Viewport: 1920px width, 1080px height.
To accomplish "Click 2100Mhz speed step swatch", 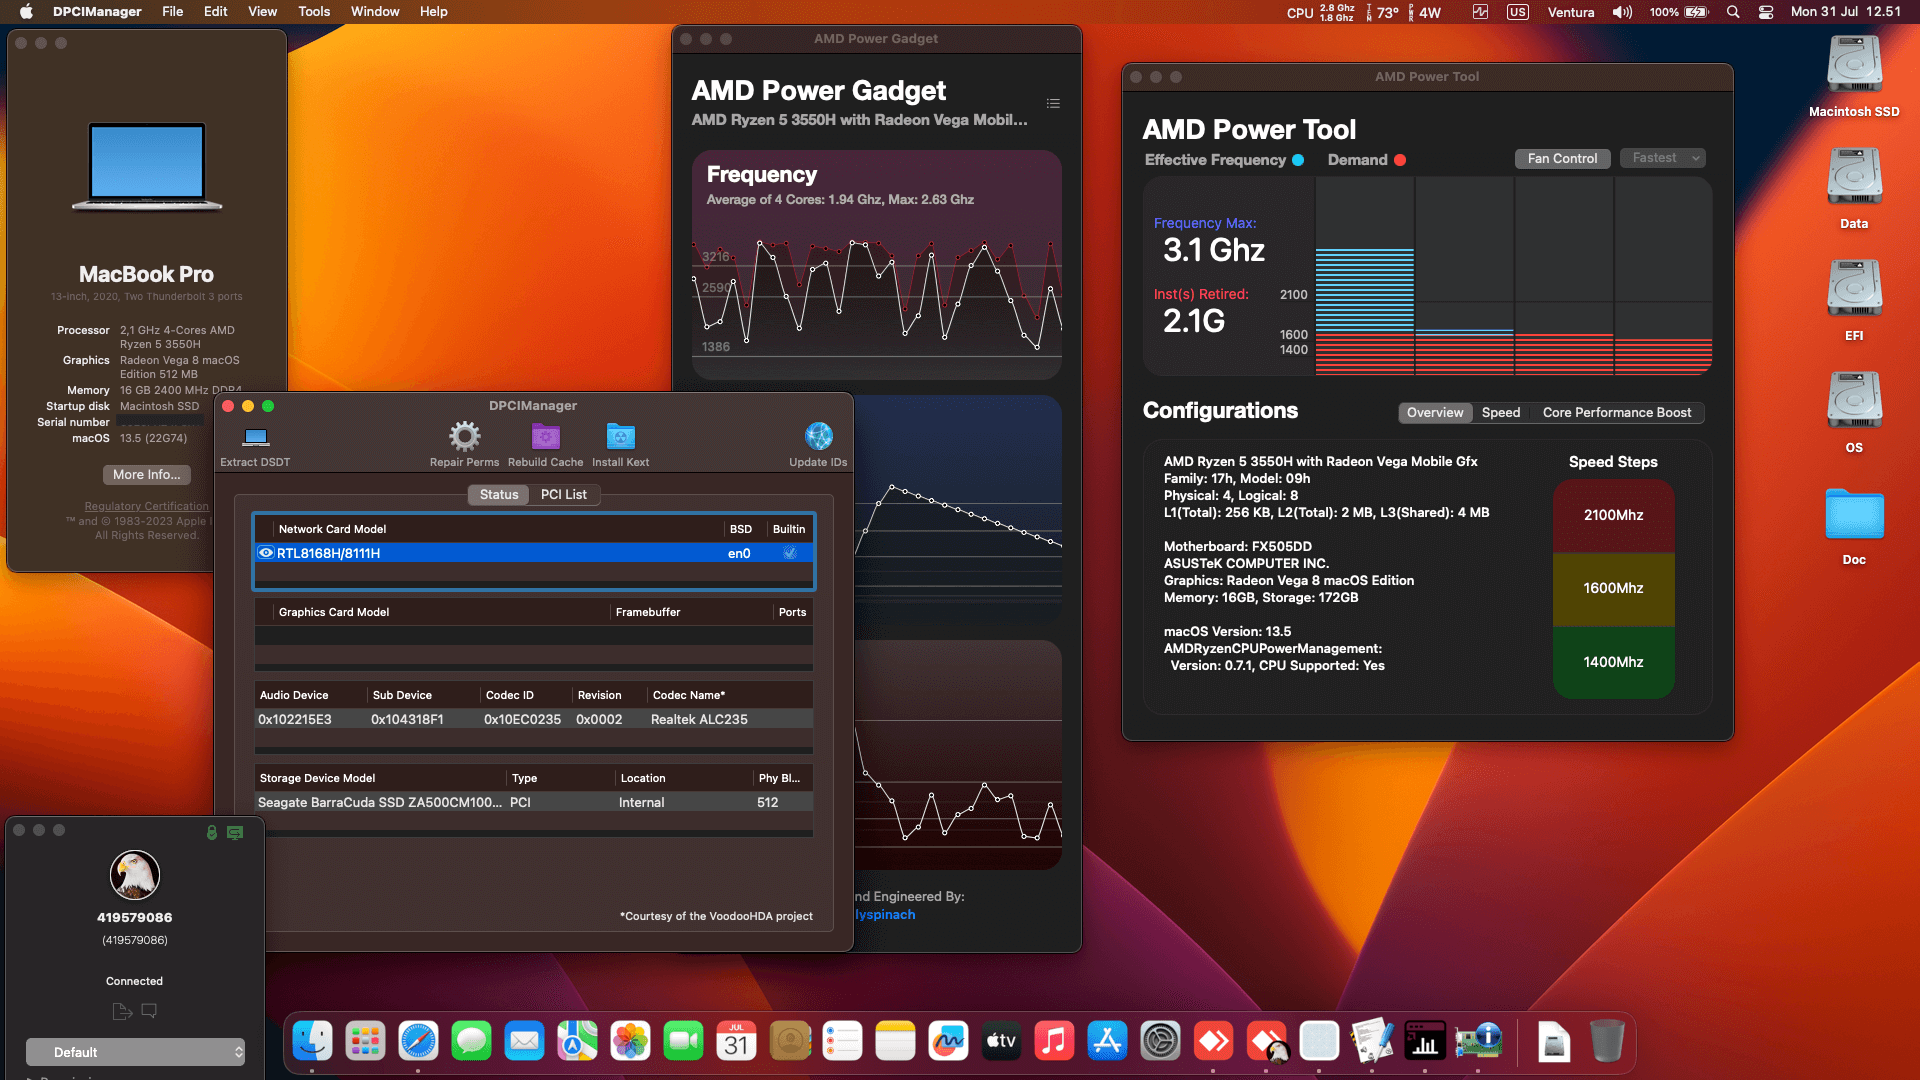I will pyautogui.click(x=1613, y=515).
